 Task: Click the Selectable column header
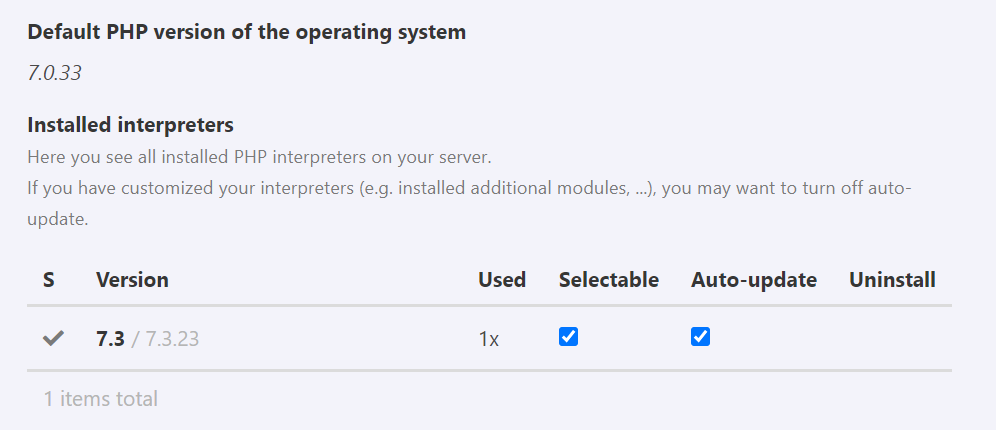(608, 280)
